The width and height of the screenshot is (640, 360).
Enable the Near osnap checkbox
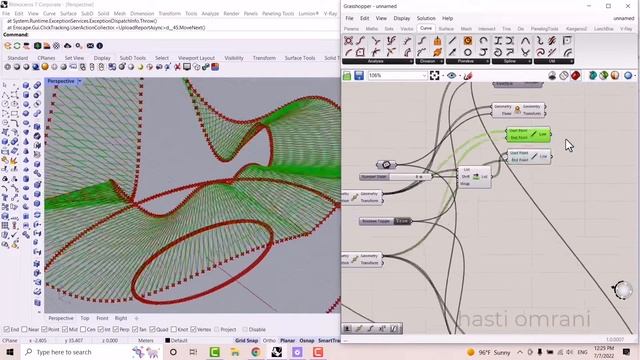[x=24, y=329]
